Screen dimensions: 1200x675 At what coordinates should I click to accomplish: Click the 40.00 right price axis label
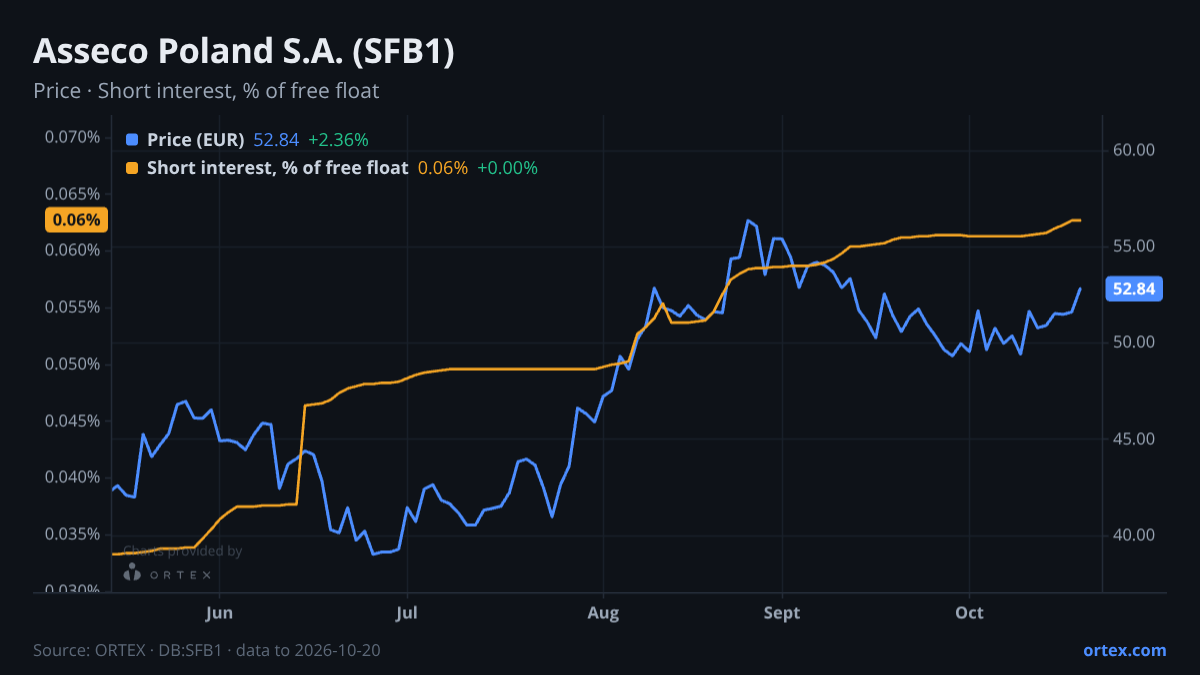1134,535
